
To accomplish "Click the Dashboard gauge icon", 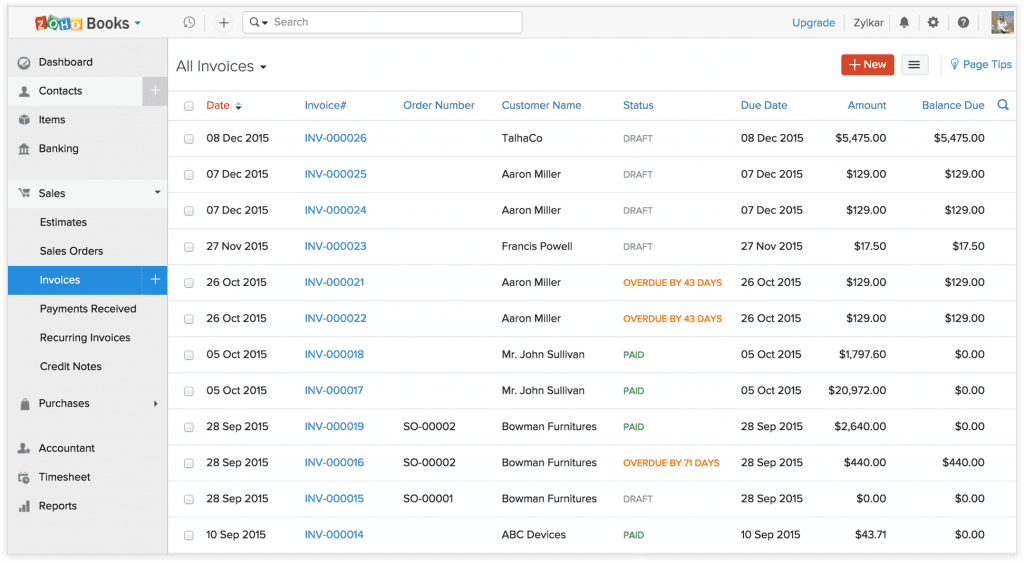I will coord(24,63).
